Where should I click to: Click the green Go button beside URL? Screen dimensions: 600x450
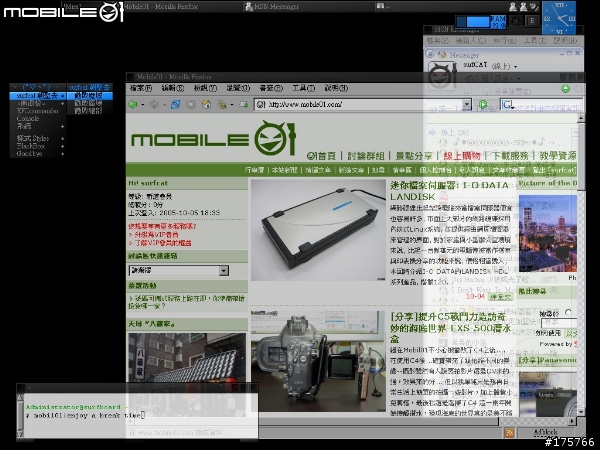pos(483,104)
